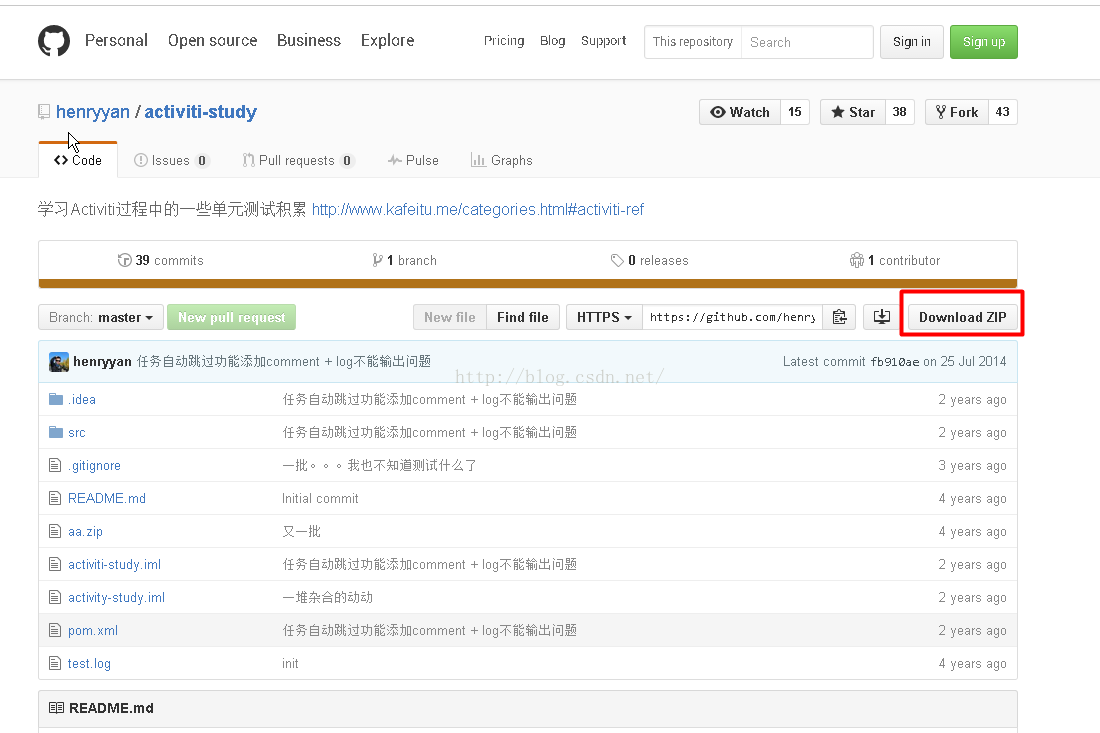Open the Pull requests tab

coord(298,161)
